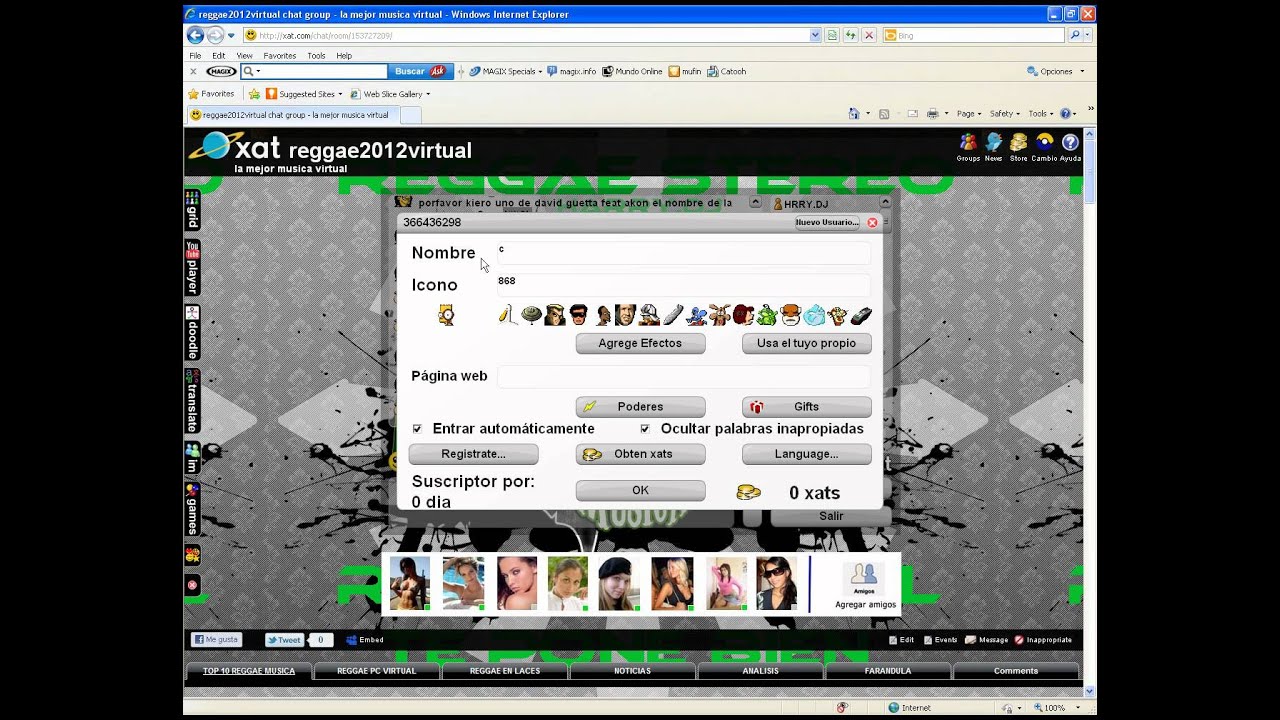Open the Bing search provider dropdown

pos(1087,35)
